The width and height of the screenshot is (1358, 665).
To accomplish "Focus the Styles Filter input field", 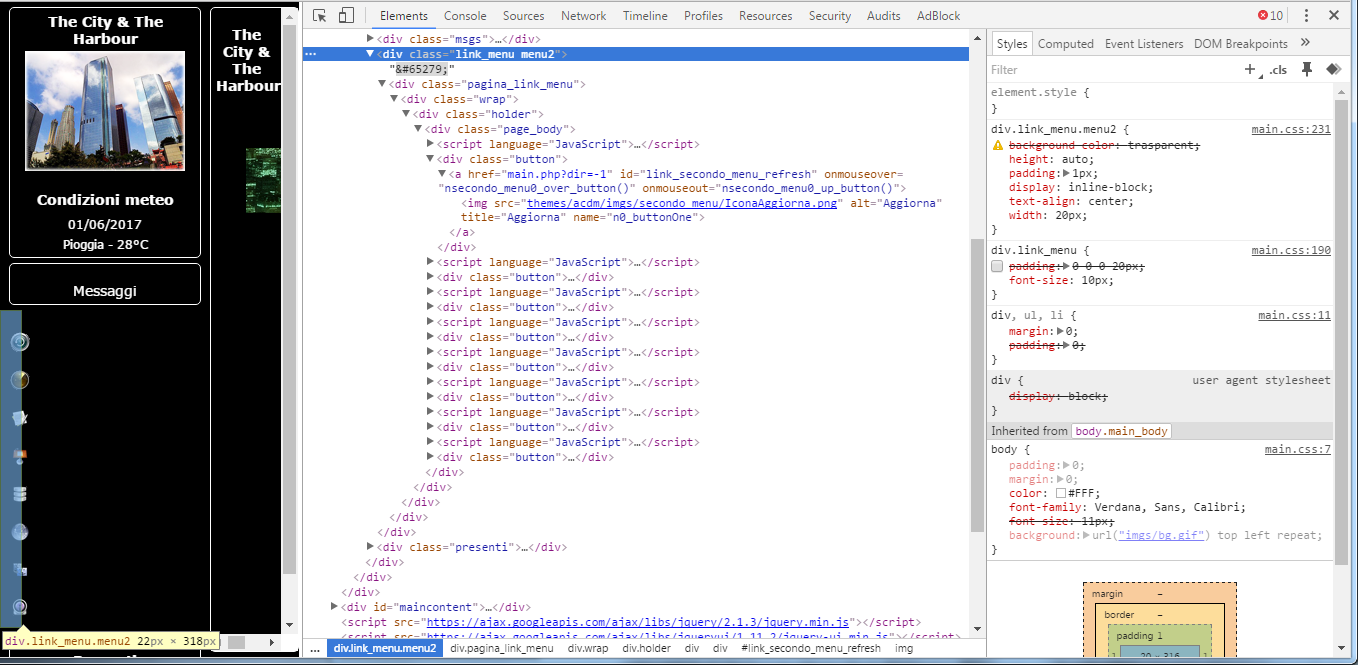I will tap(1110, 70).
